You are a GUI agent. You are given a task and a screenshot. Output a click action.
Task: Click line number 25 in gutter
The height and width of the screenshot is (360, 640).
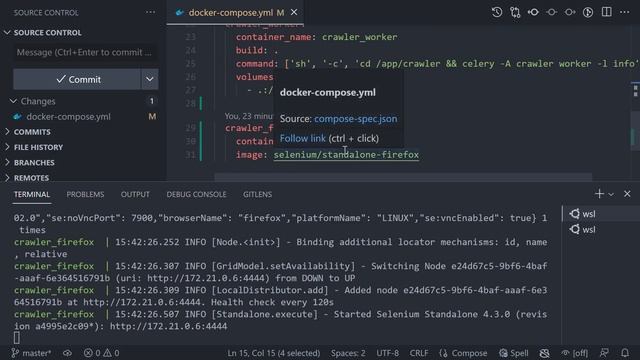point(191,64)
